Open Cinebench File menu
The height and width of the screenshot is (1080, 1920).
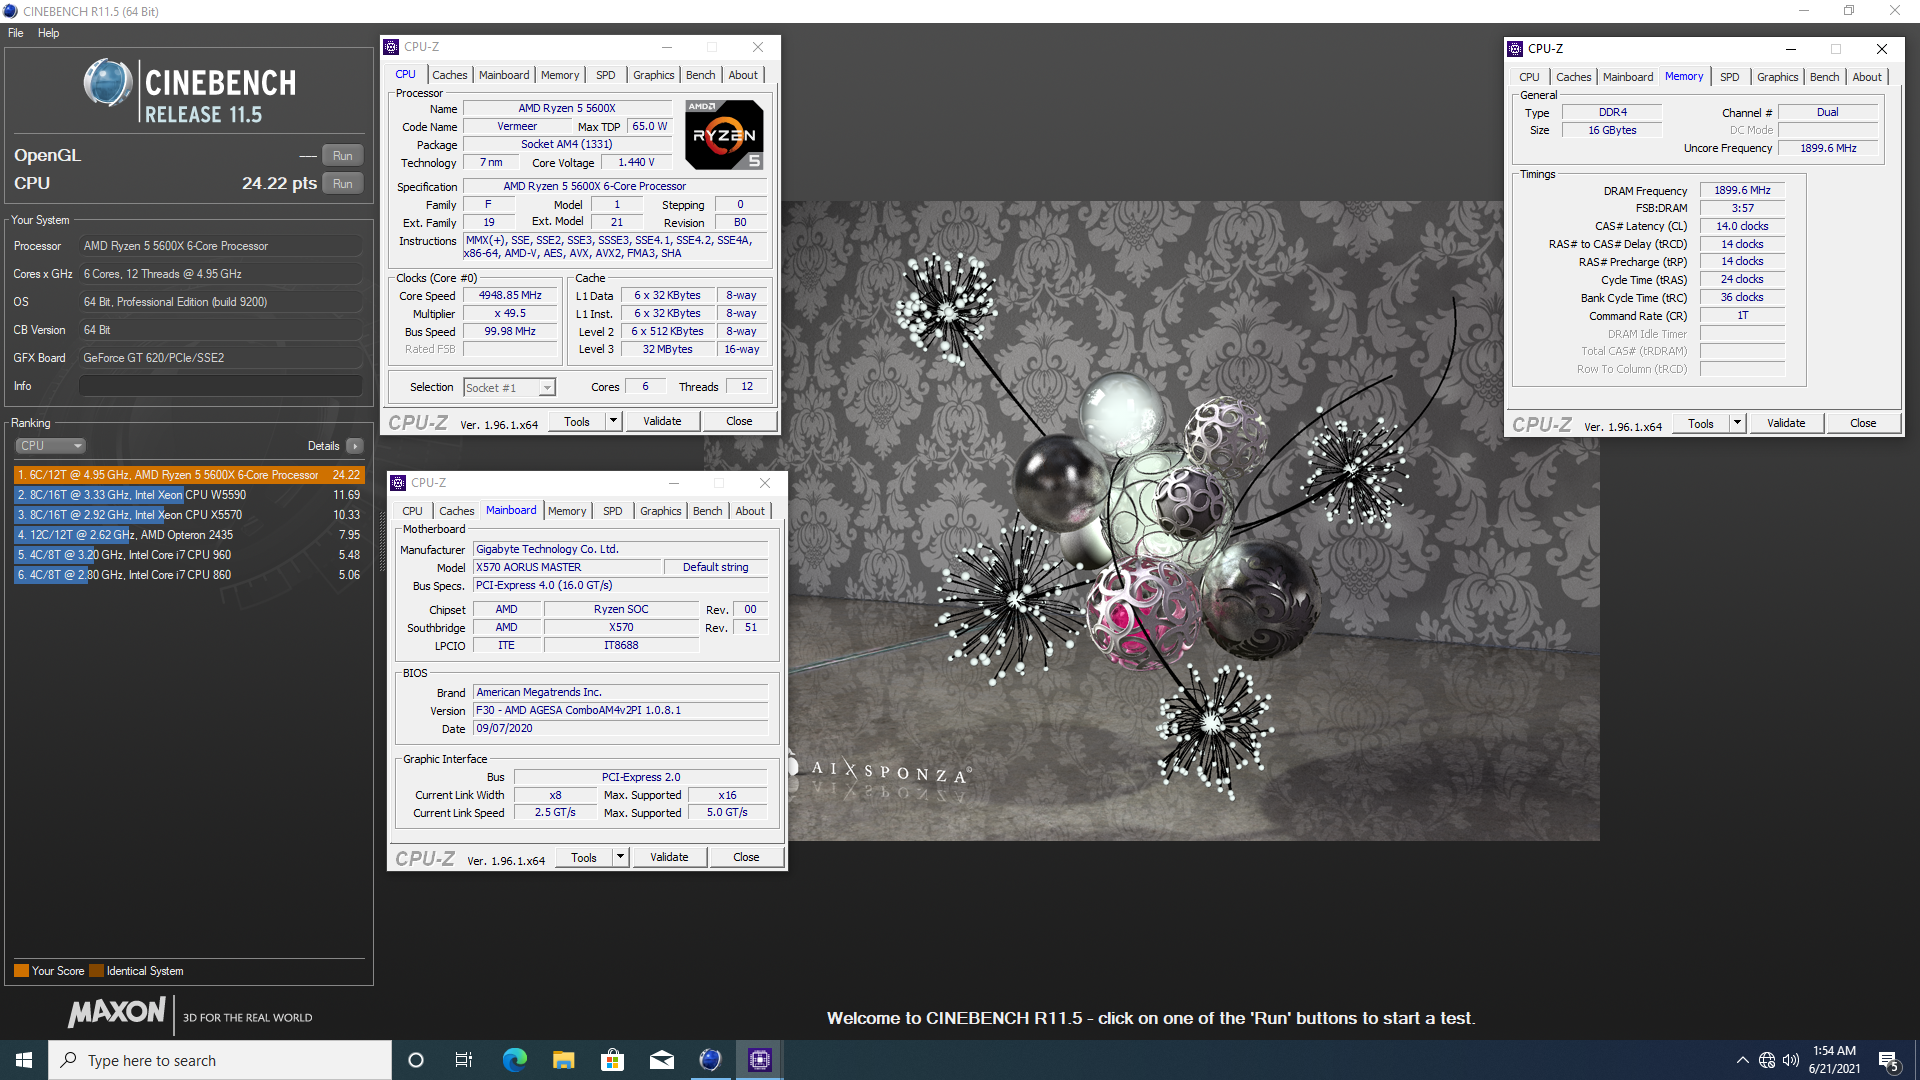16,33
